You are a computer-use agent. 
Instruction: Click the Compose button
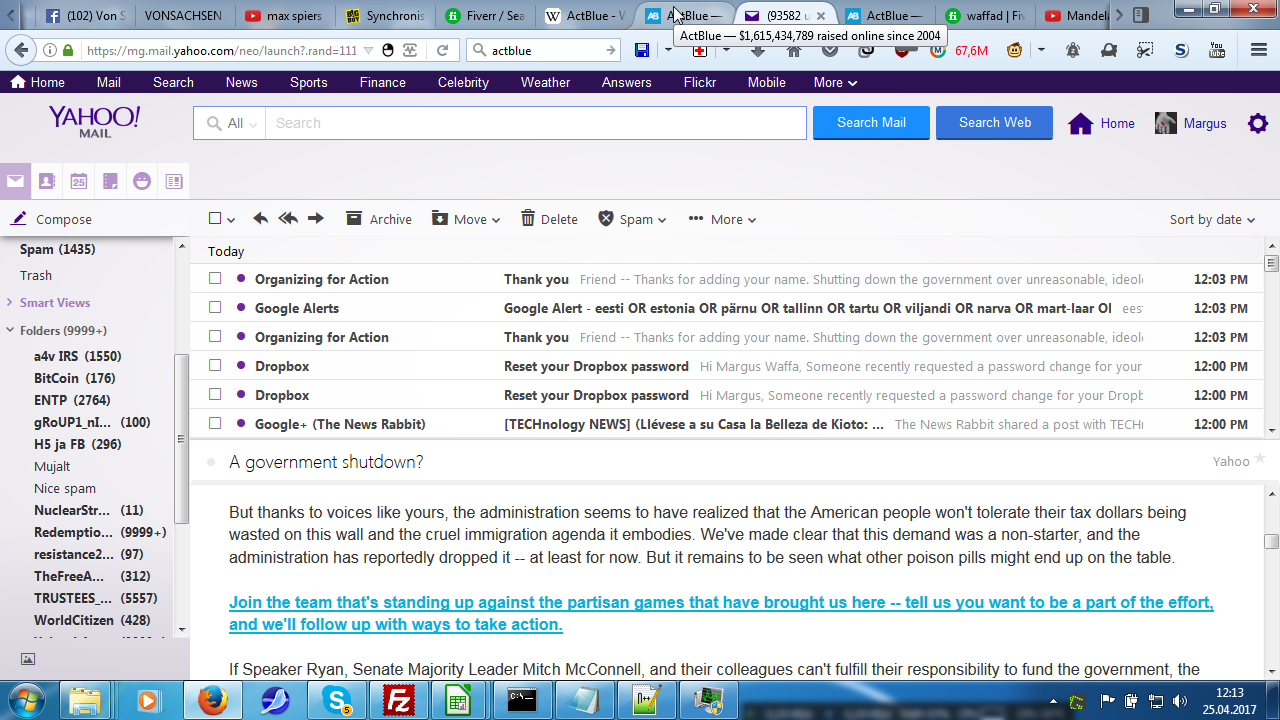52,219
